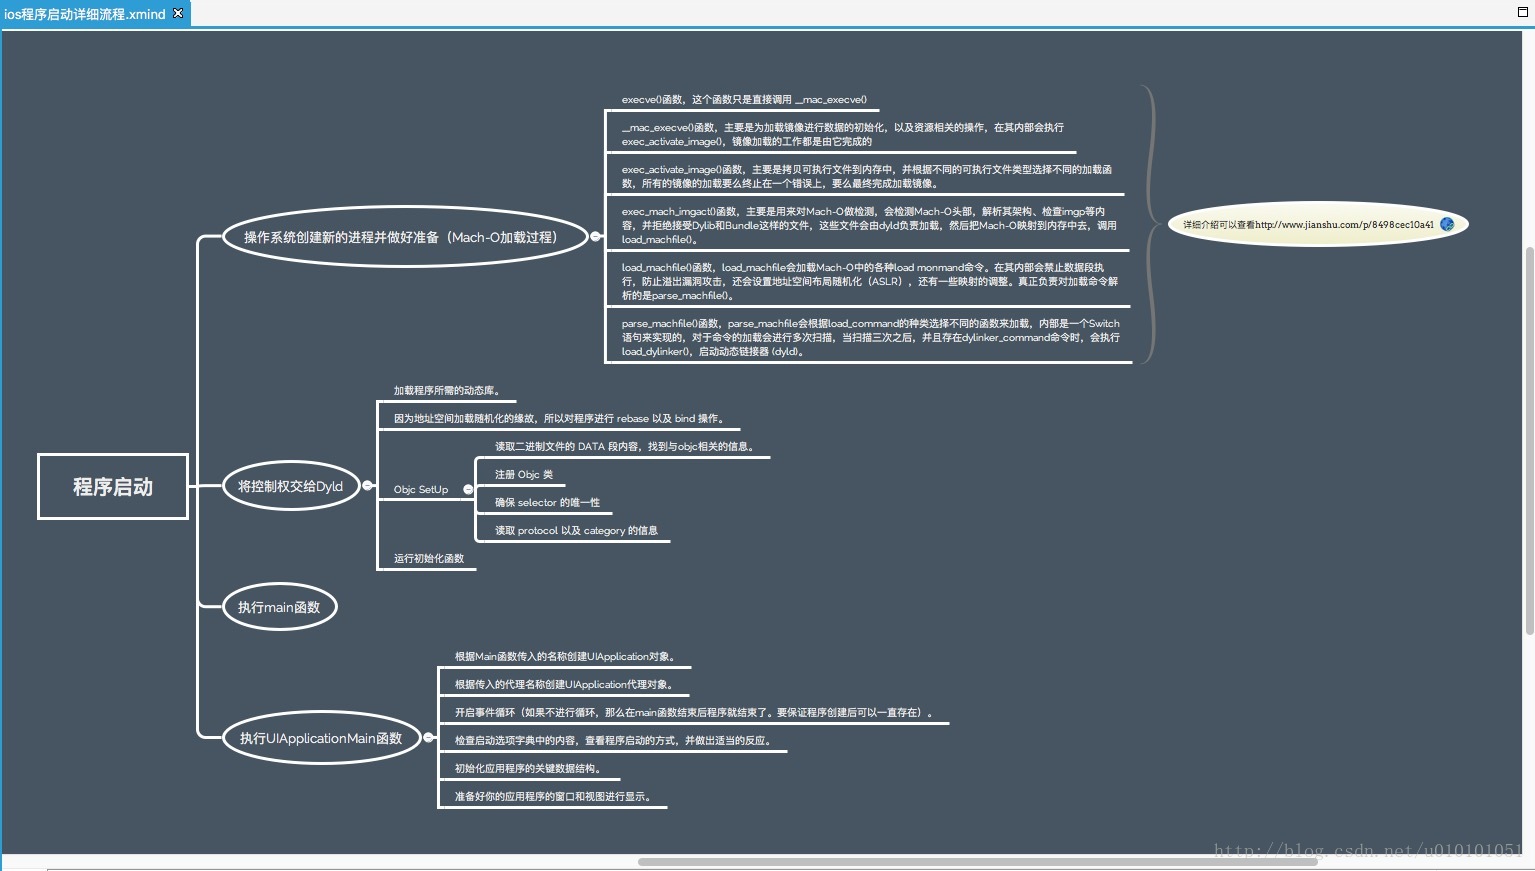1535x871 pixels.
Task: Select the 初始化应用程序的关键数据结构 subtopic
Action: pyautogui.click(x=530, y=769)
